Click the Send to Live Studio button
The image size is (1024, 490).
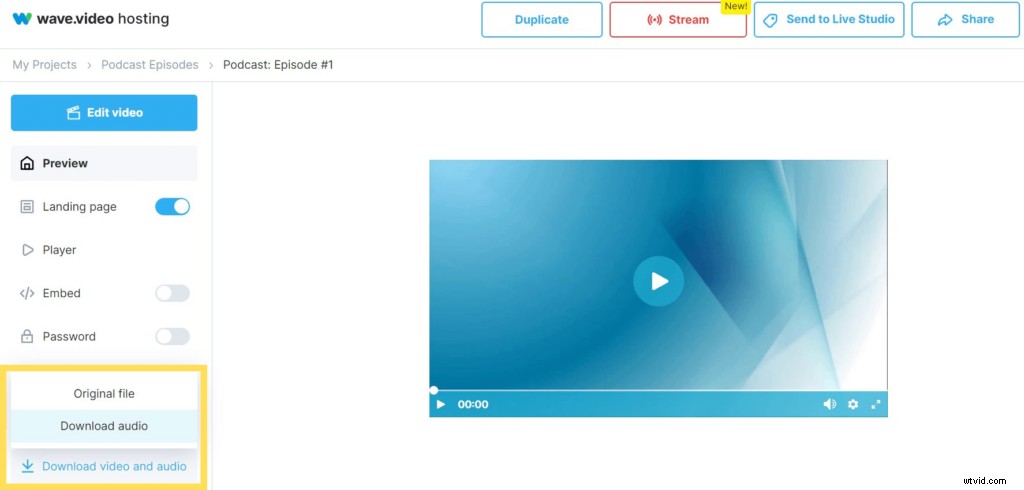click(x=829, y=20)
